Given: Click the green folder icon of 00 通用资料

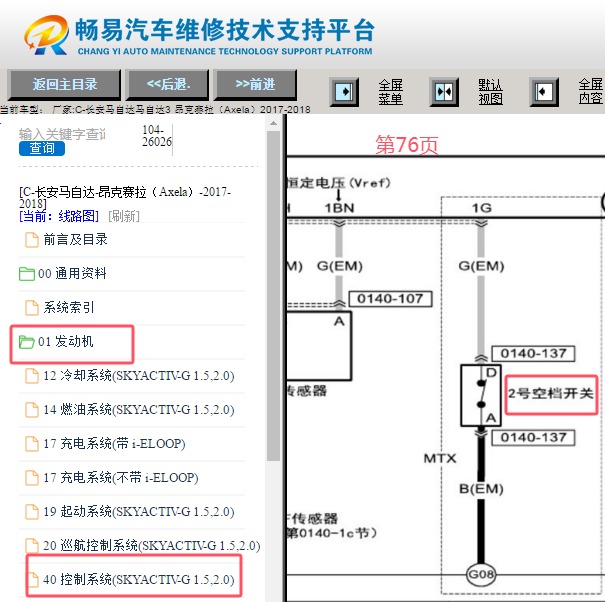Looking at the screenshot, I should click(x=27, y=274).
